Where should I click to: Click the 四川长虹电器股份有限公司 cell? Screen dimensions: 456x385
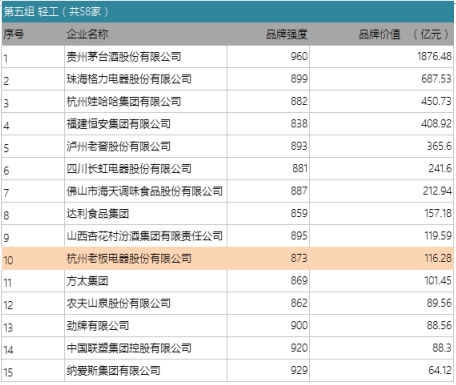pyautogui.click(x=146, y=169)
